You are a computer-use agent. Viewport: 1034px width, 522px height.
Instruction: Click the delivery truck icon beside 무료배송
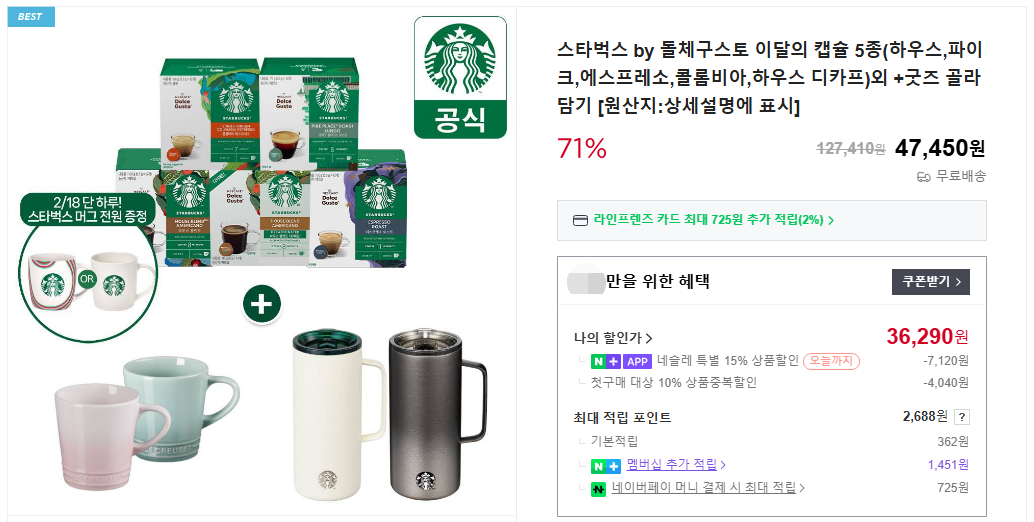923,177
